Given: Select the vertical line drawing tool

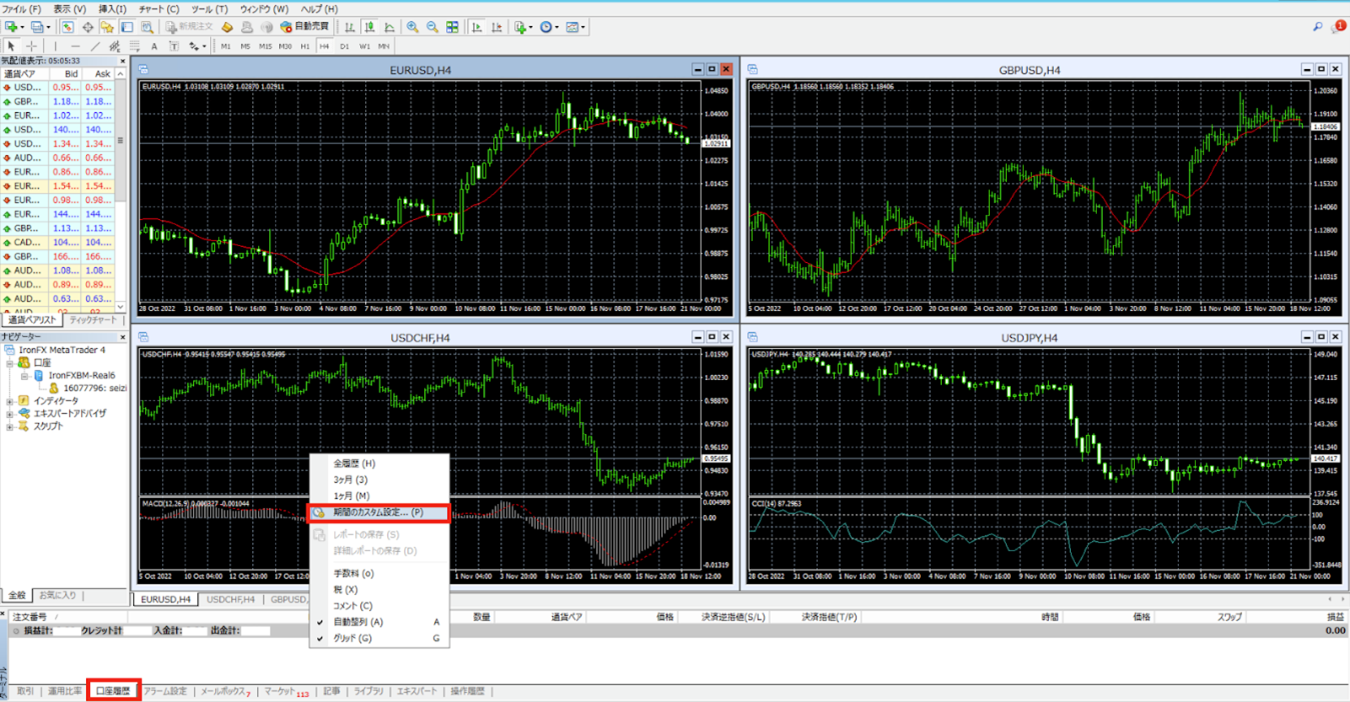Looking at the screenshot, I should 55,46.
